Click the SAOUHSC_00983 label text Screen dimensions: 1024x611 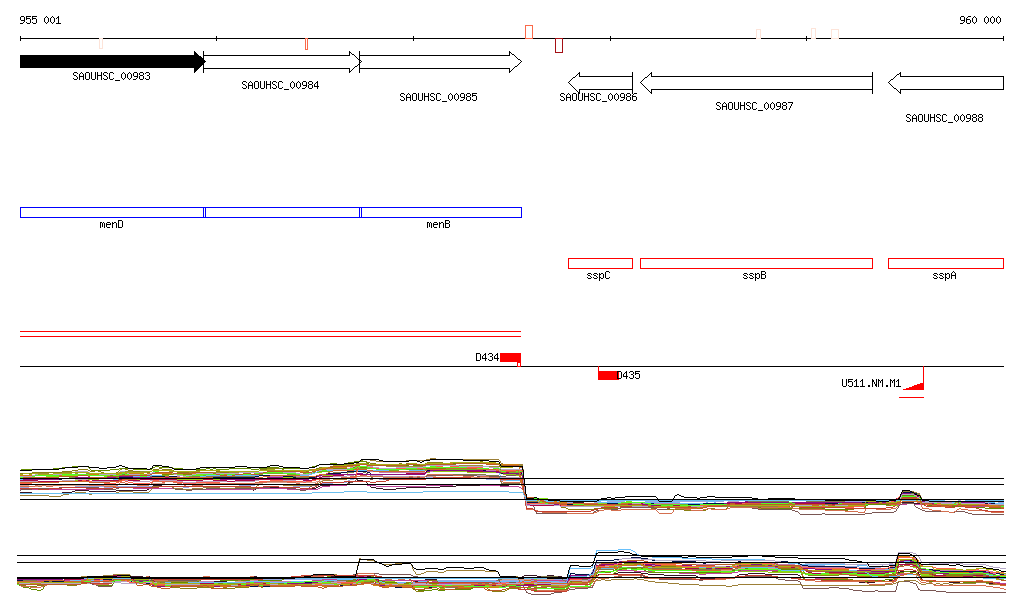coord(112,76)
